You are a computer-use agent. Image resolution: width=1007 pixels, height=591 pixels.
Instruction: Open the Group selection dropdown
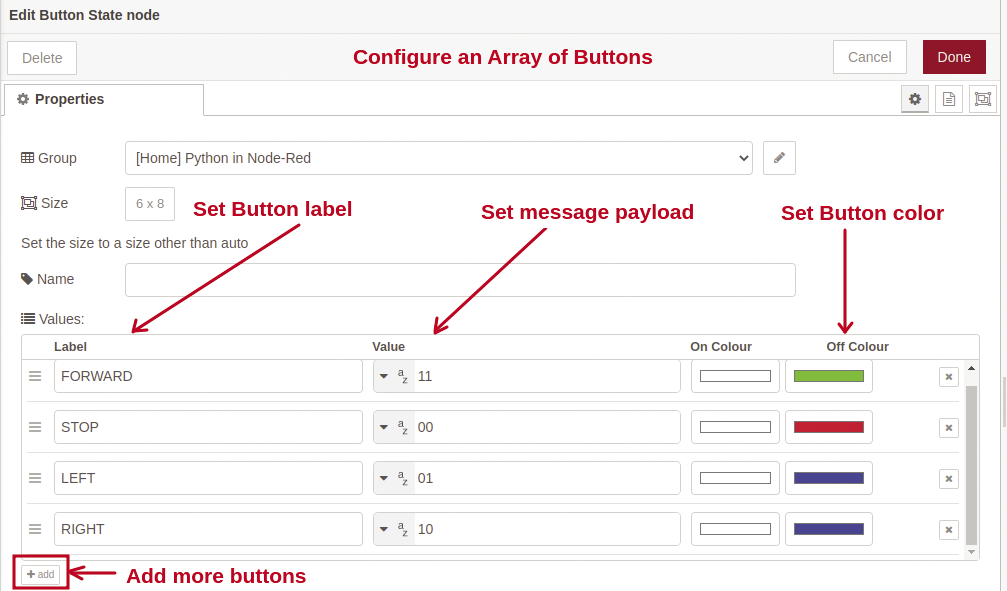point(439,158)
